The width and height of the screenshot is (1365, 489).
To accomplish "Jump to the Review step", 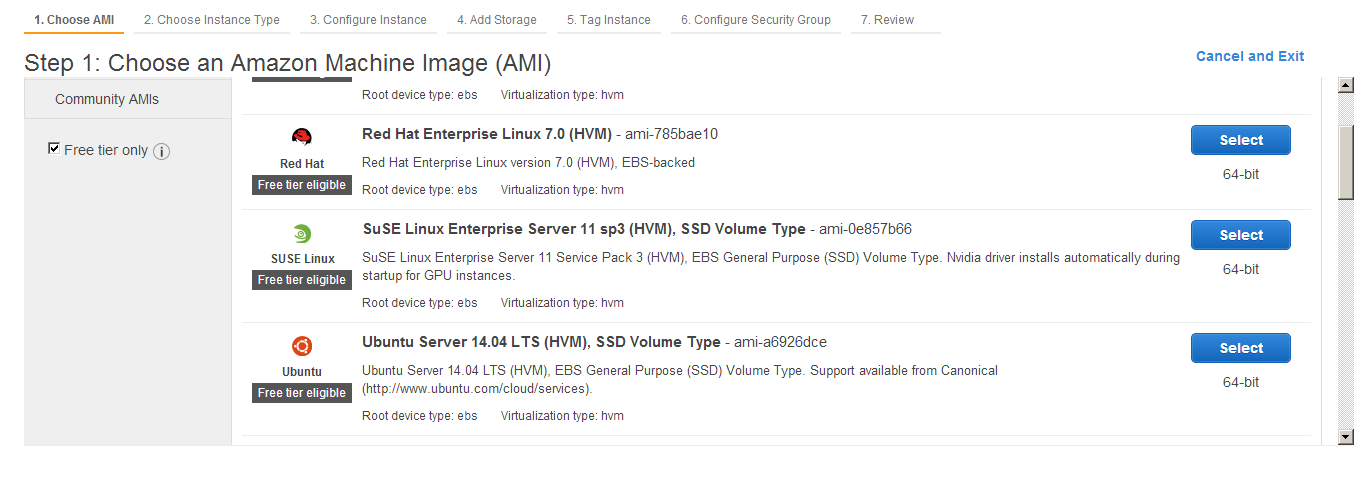I will click(894, 20).
